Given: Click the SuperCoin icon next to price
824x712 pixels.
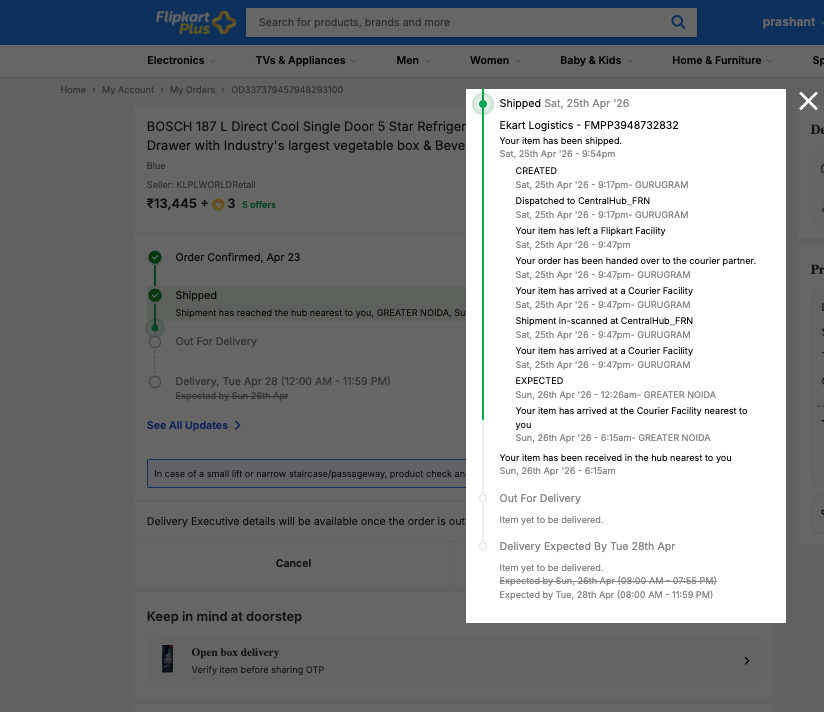Looking at the screenshot, I should pyautogui.click(x=218, y=204).
